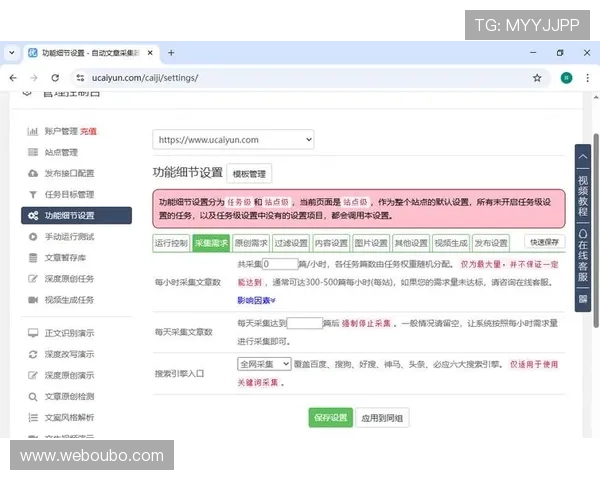Screen dimensions: 600x480
Task: Click the 功能细节设置 gears icon
Action: pos(33,216)
